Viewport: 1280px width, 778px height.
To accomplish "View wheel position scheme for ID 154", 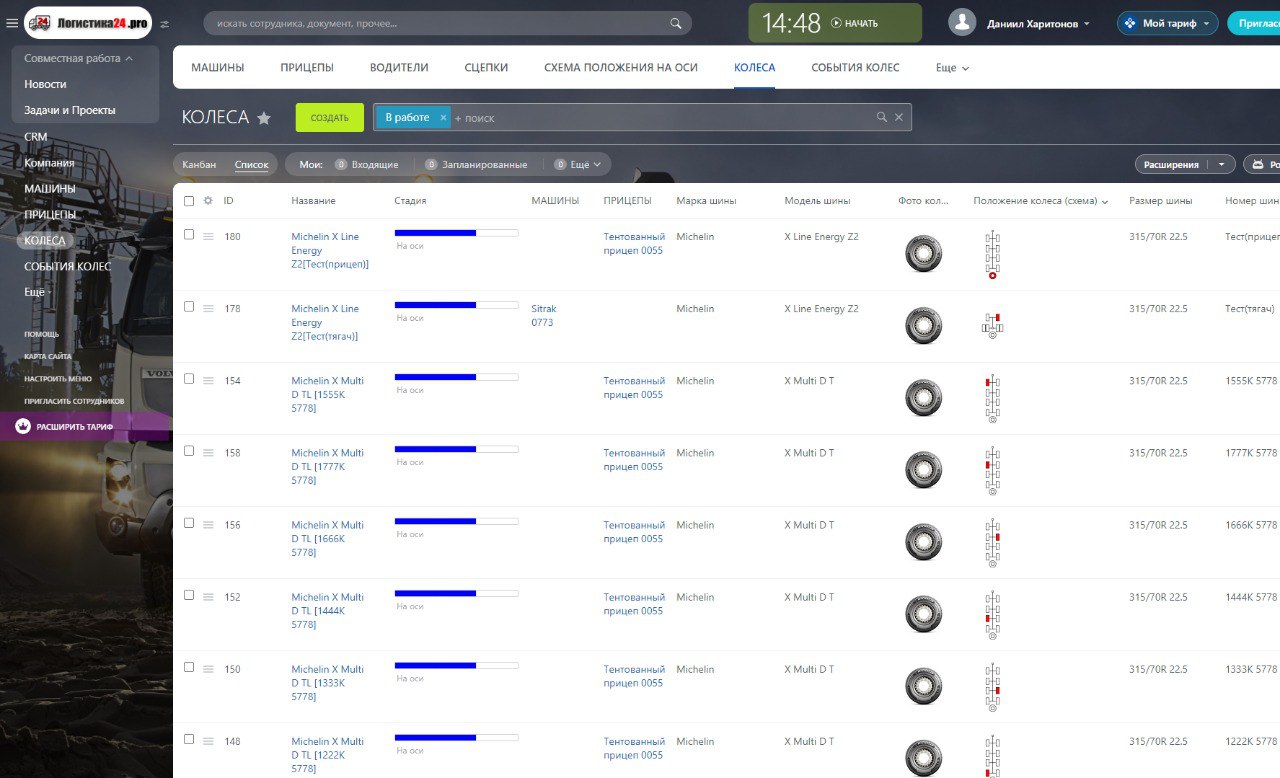I will tap(992, 398).
